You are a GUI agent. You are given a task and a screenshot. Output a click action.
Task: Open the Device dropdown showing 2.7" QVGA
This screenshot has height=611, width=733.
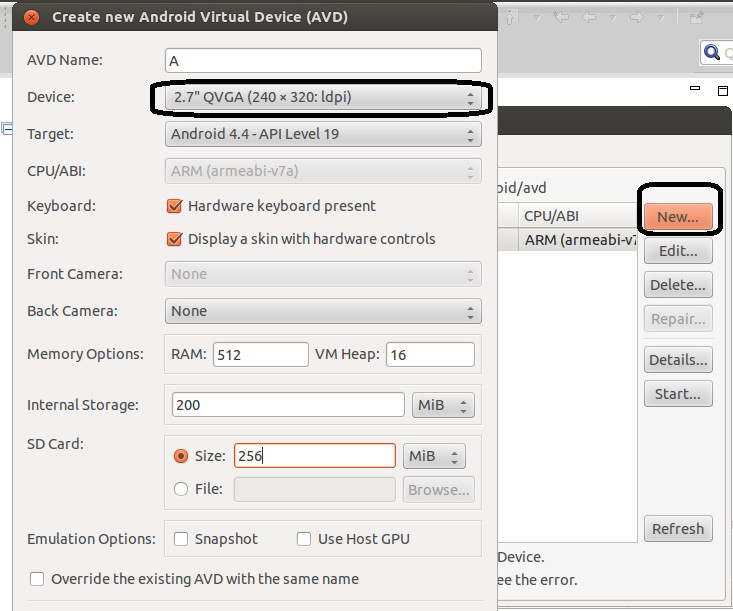323,97
